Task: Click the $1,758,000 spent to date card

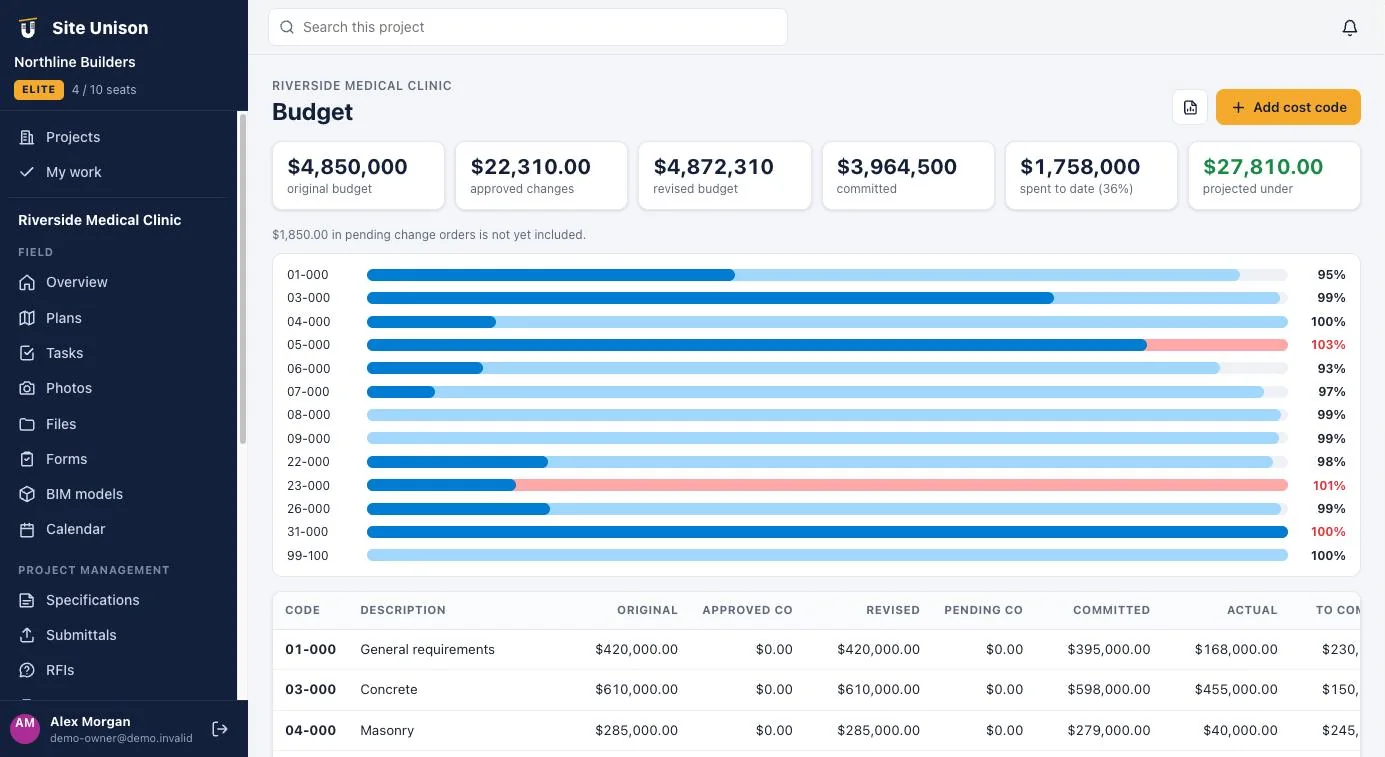Action: coord(1091,176)
